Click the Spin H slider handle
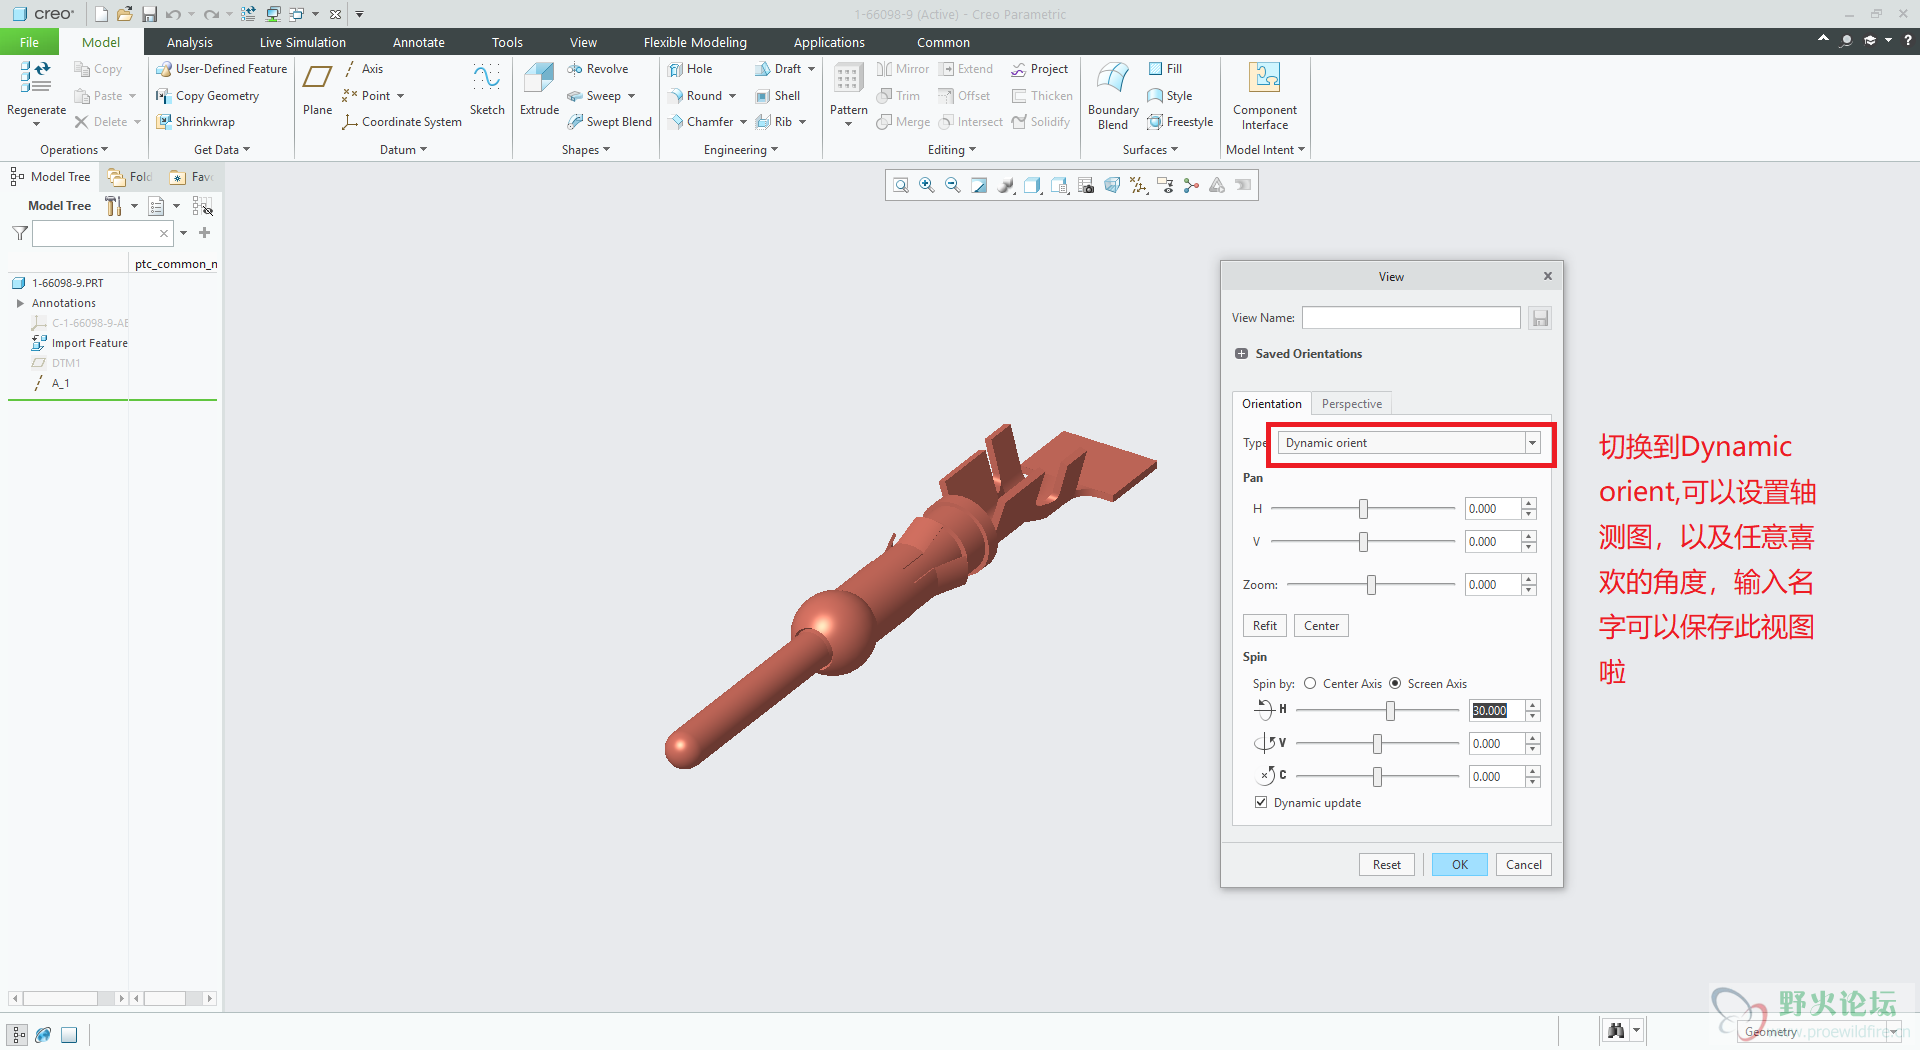Screen dimensions: 1920x1050 [x=1390, y=711]
